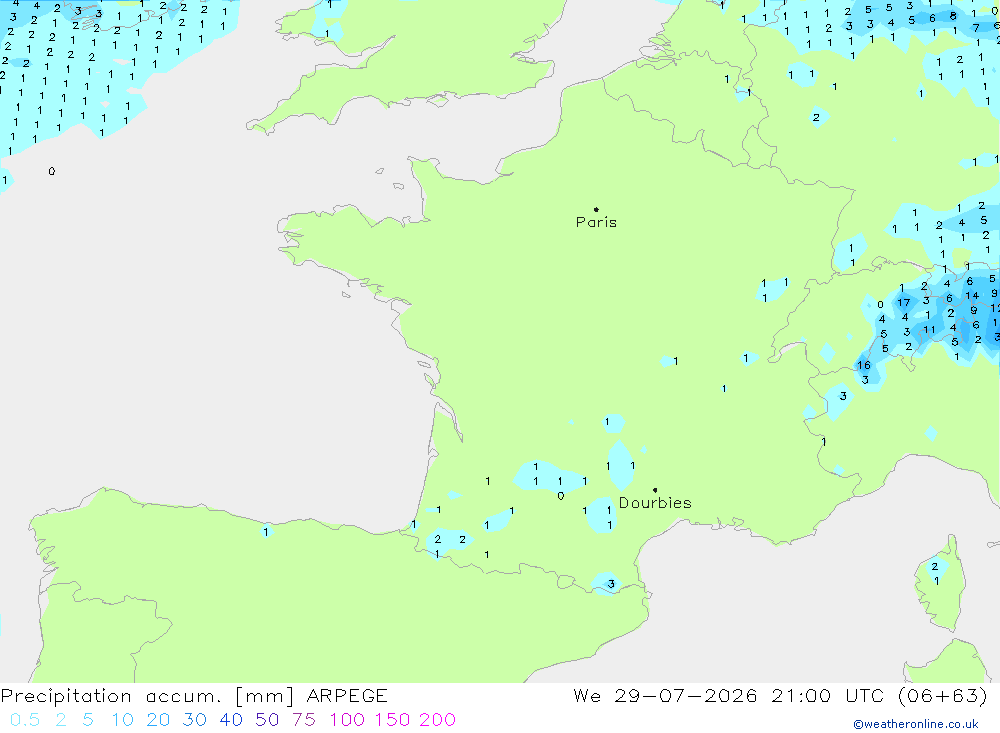Click the 0 value west of Dourbies

561,496
